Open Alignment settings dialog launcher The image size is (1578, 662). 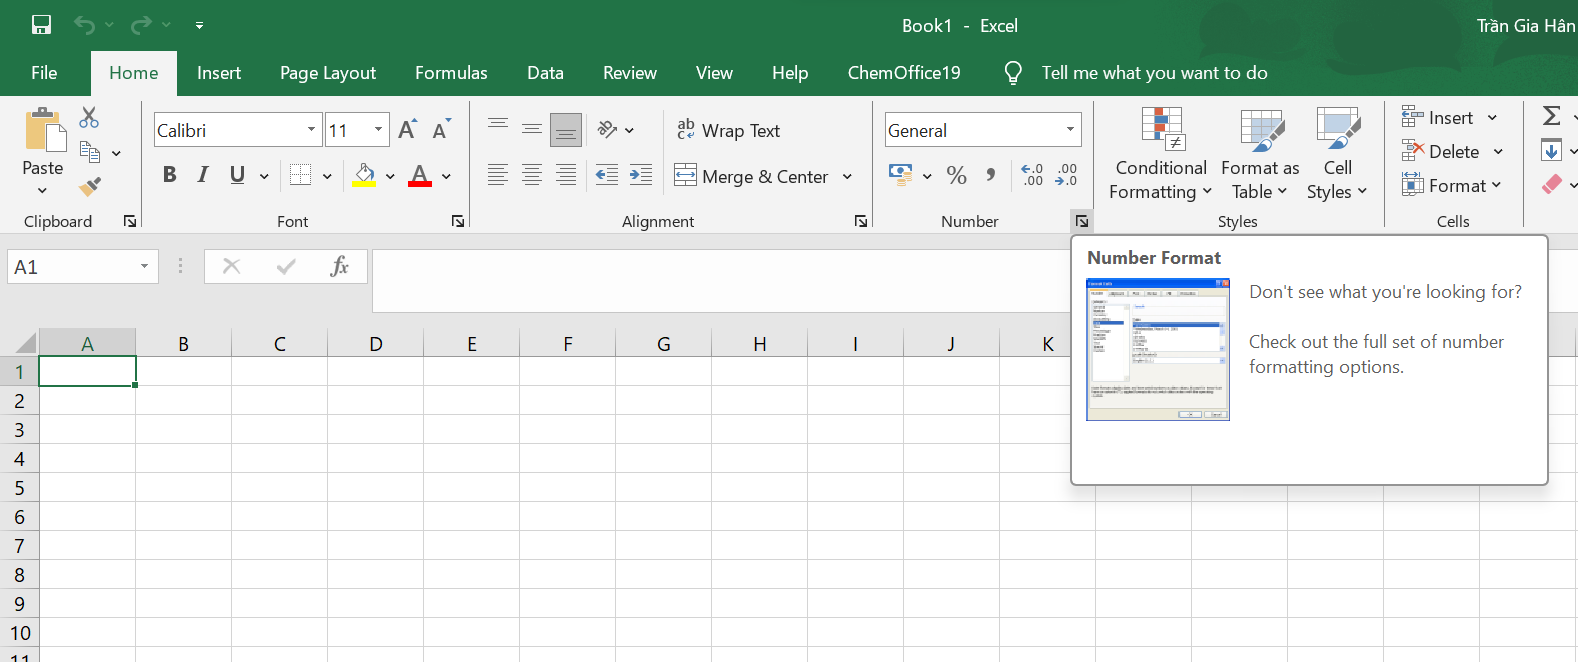point(861,221)
